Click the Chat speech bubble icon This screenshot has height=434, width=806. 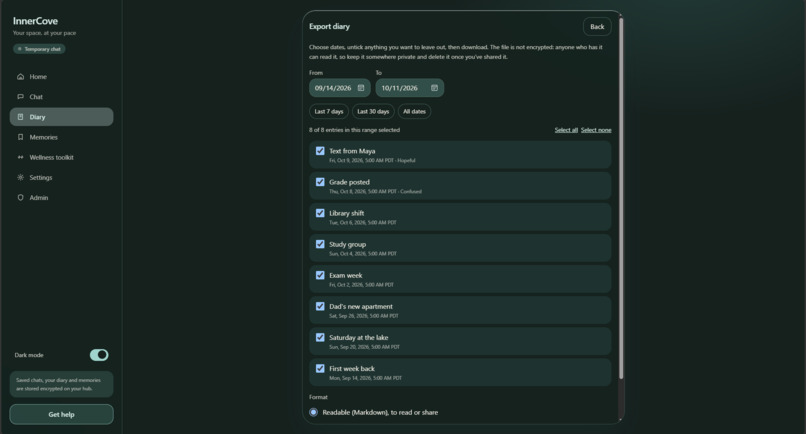(21, 97)
